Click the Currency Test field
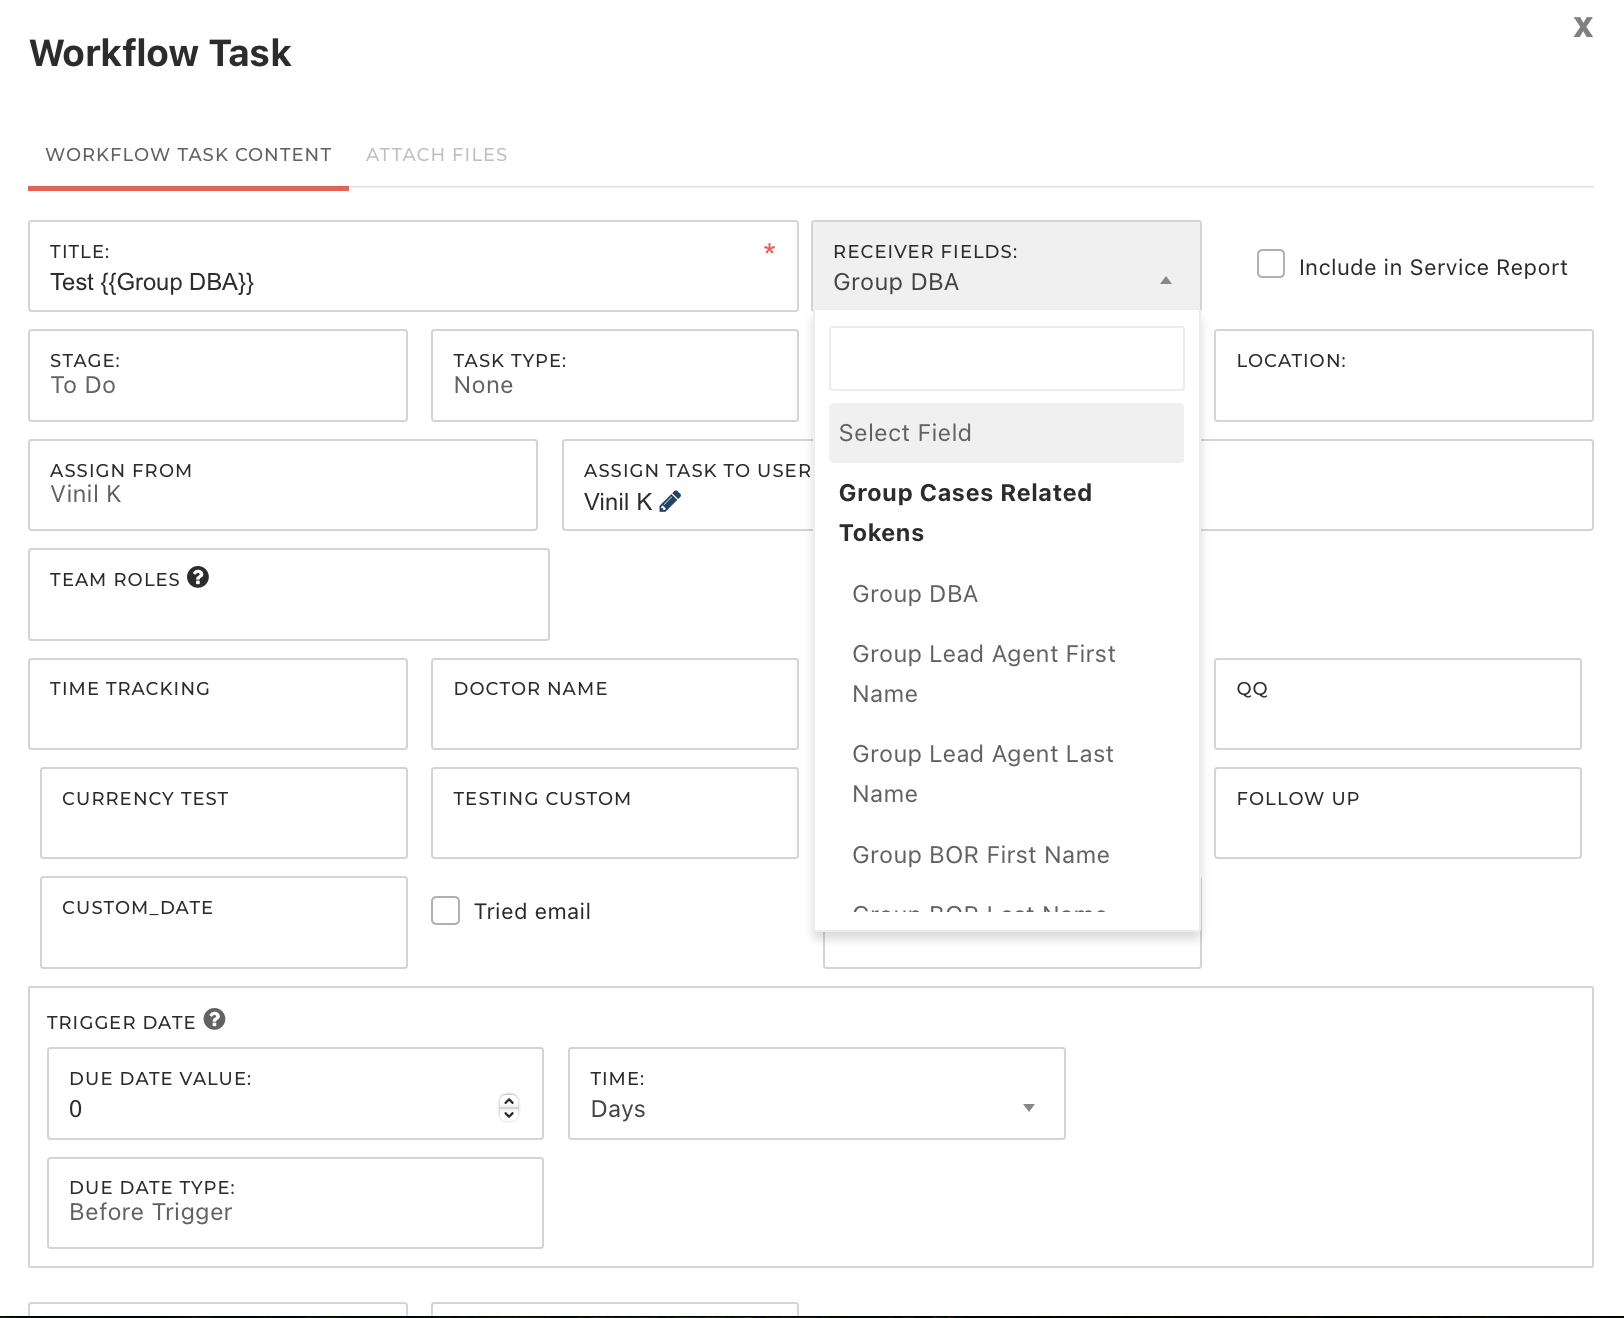This screenshot has width=1624, height=1318. tap(224, 813)
